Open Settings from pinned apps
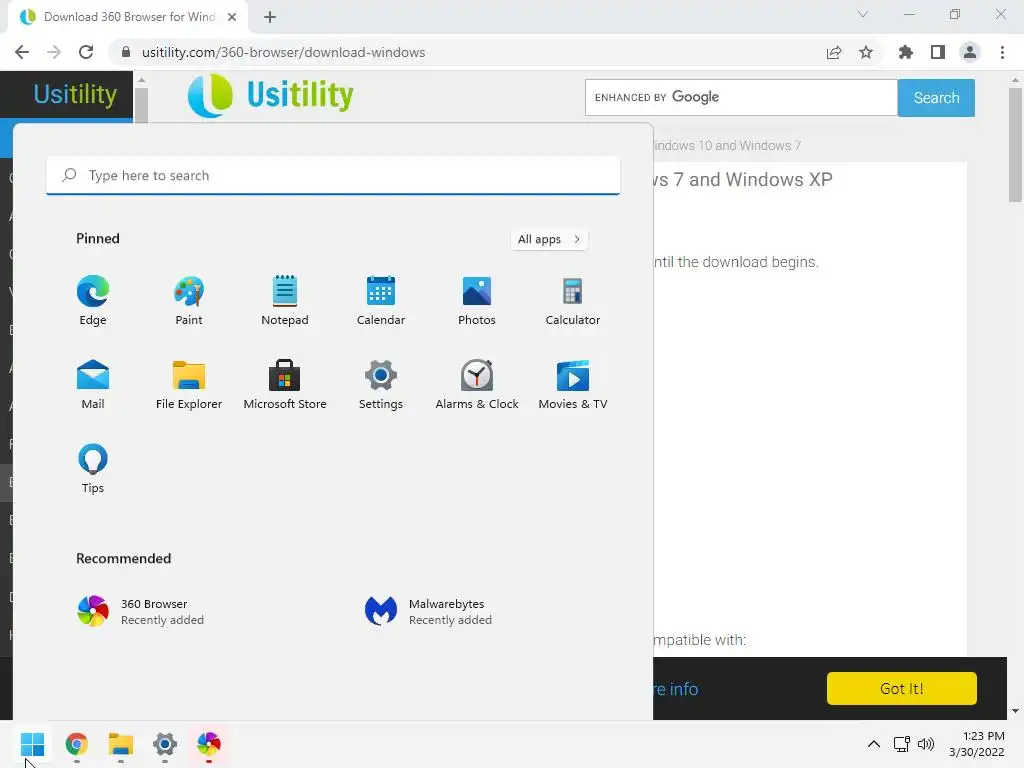Image resolution: width=1024 pixels, height=768 pixels. (x=381, y=384)
